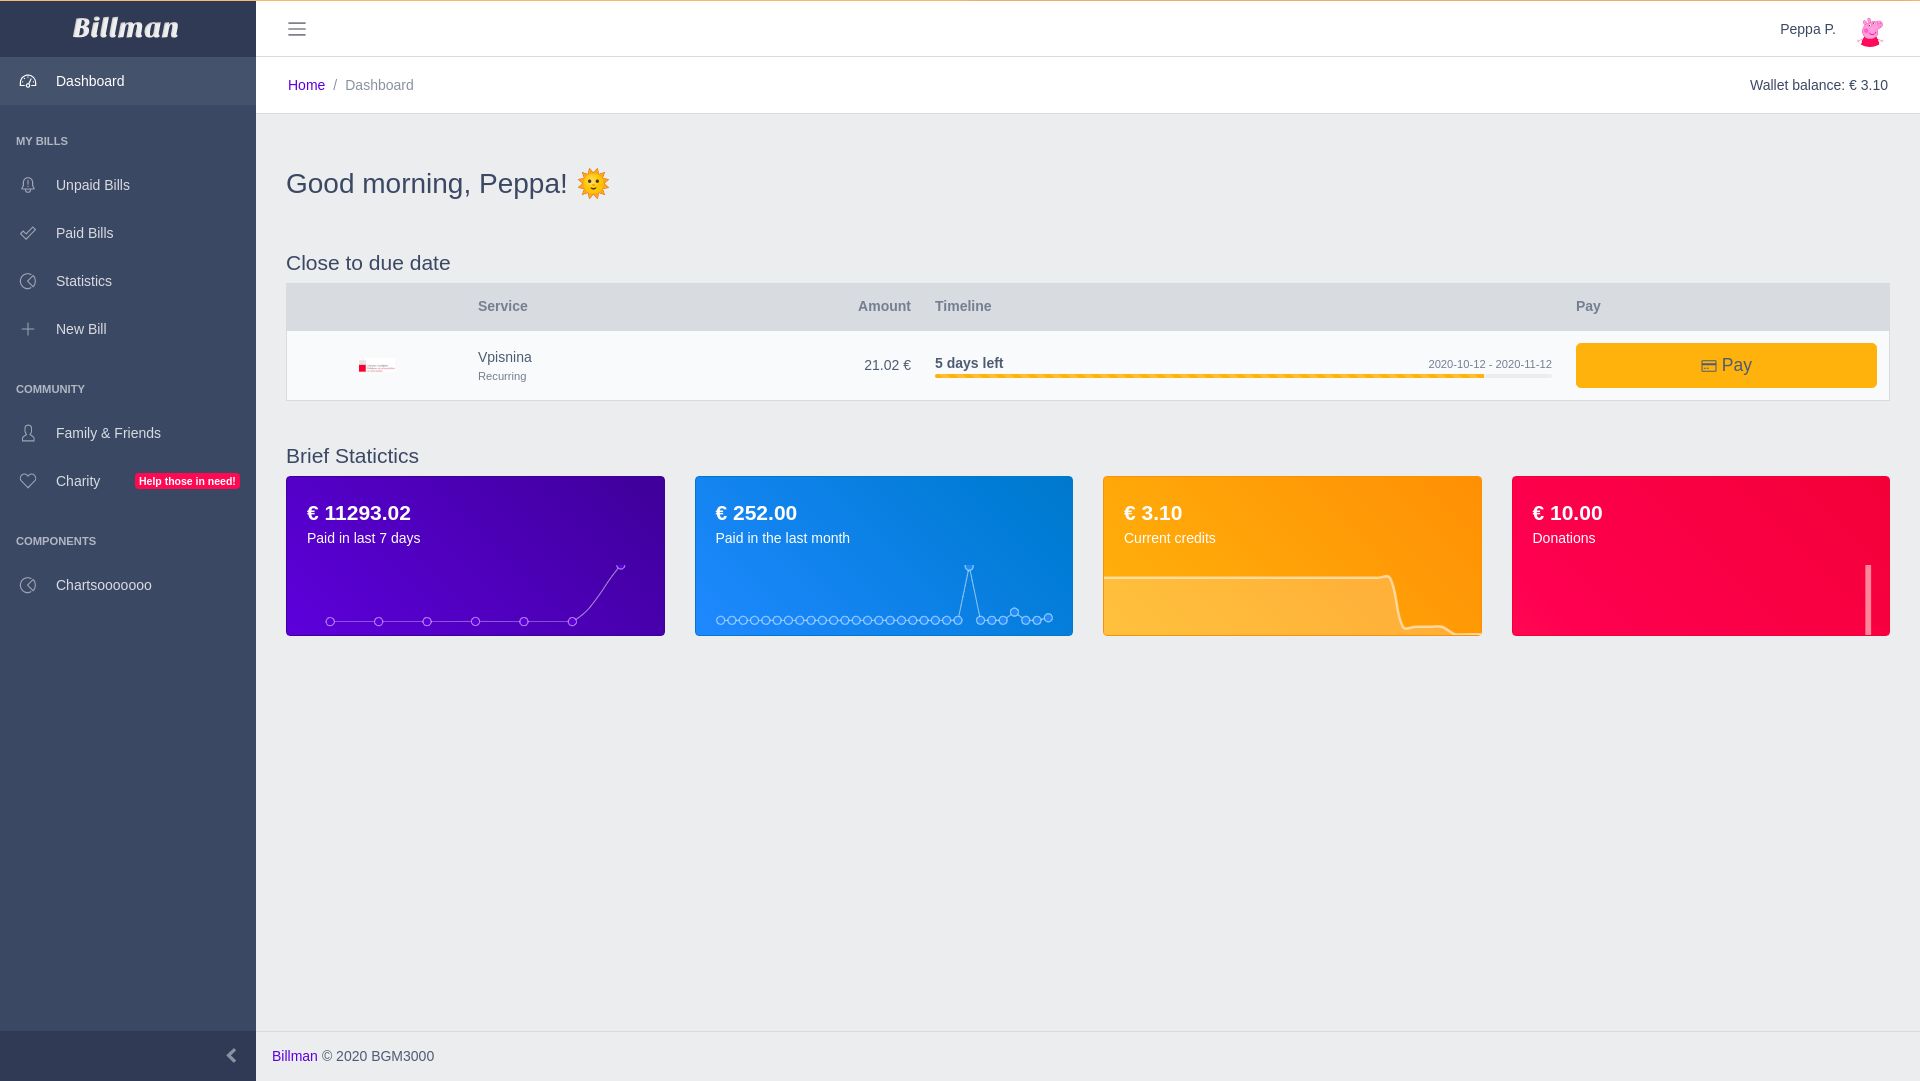Click the Peppa Pig avatar image
Image resolution: width=1920 pixels, height=1081 pixels.
click(x=1870, y=31)
